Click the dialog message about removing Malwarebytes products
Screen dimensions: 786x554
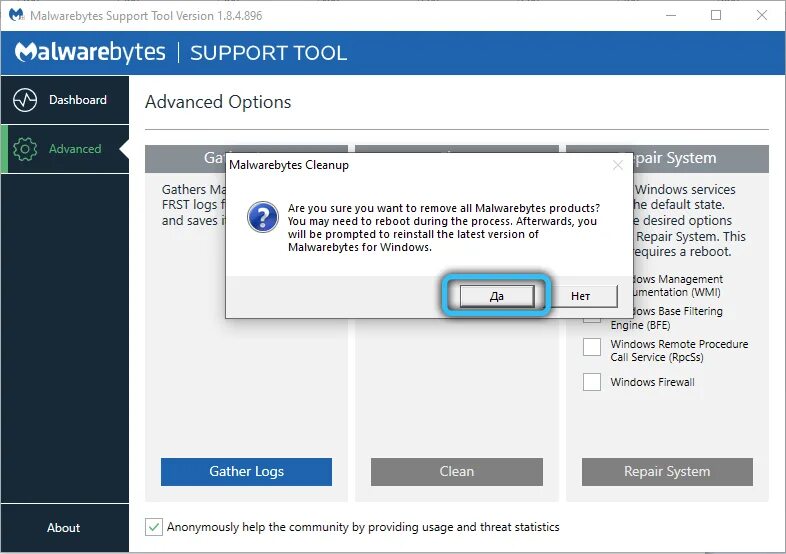(444, 228)
